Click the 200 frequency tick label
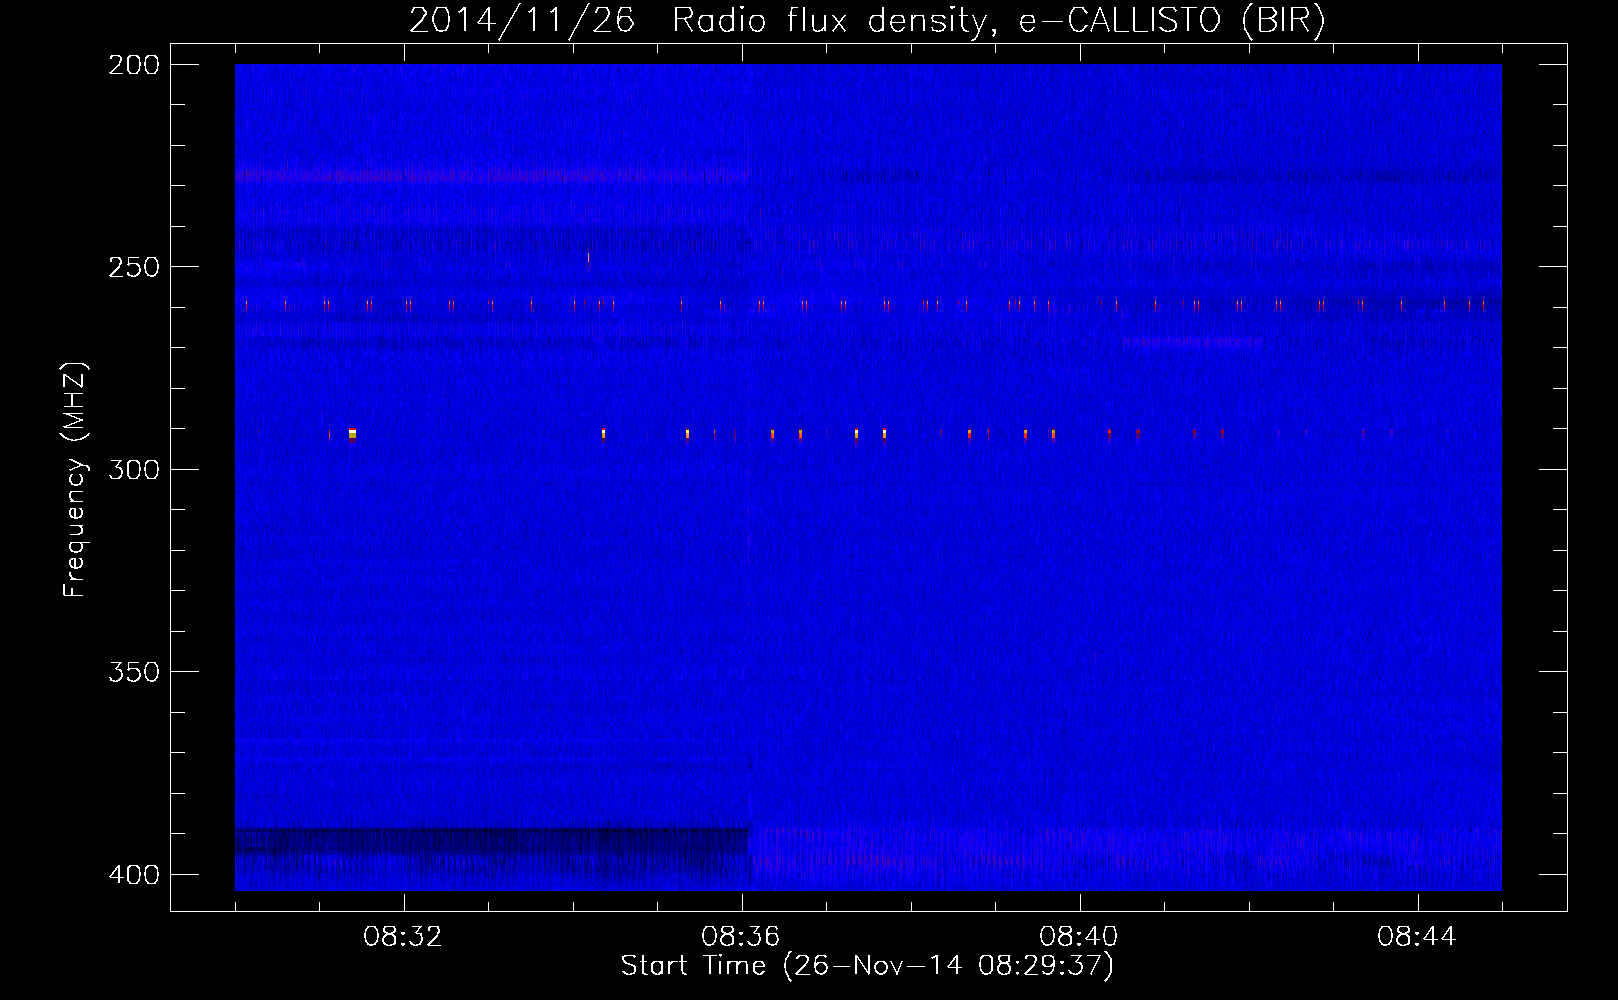Viewport: 1618px width, 1000px height. pyautogui.click(x=134, y=65)
